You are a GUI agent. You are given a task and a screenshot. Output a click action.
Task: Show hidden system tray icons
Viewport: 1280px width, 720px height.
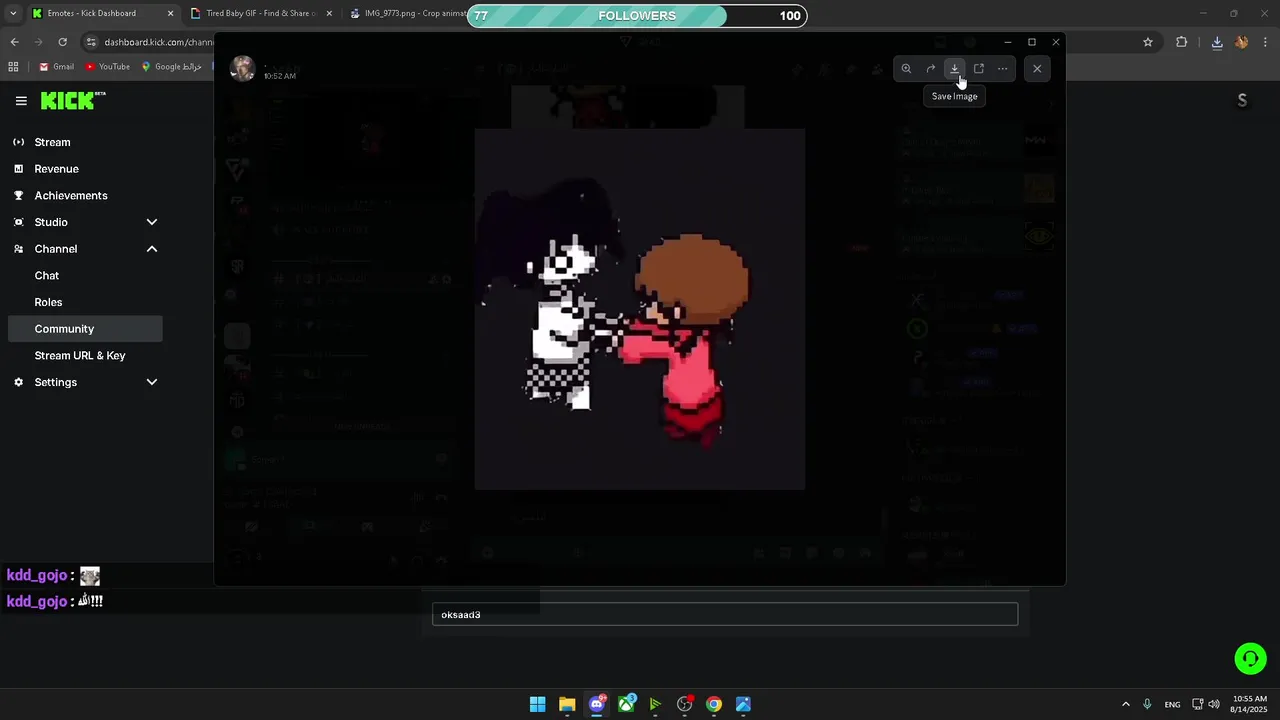(x=1126, y=704)
